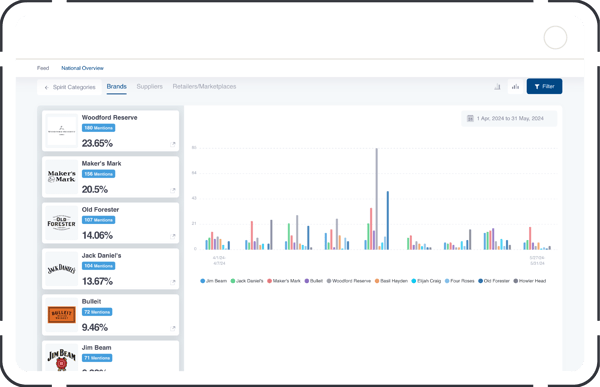Go back to Spirit Categories
Viewport: 600px width, 387px height.
click(70, 87)
